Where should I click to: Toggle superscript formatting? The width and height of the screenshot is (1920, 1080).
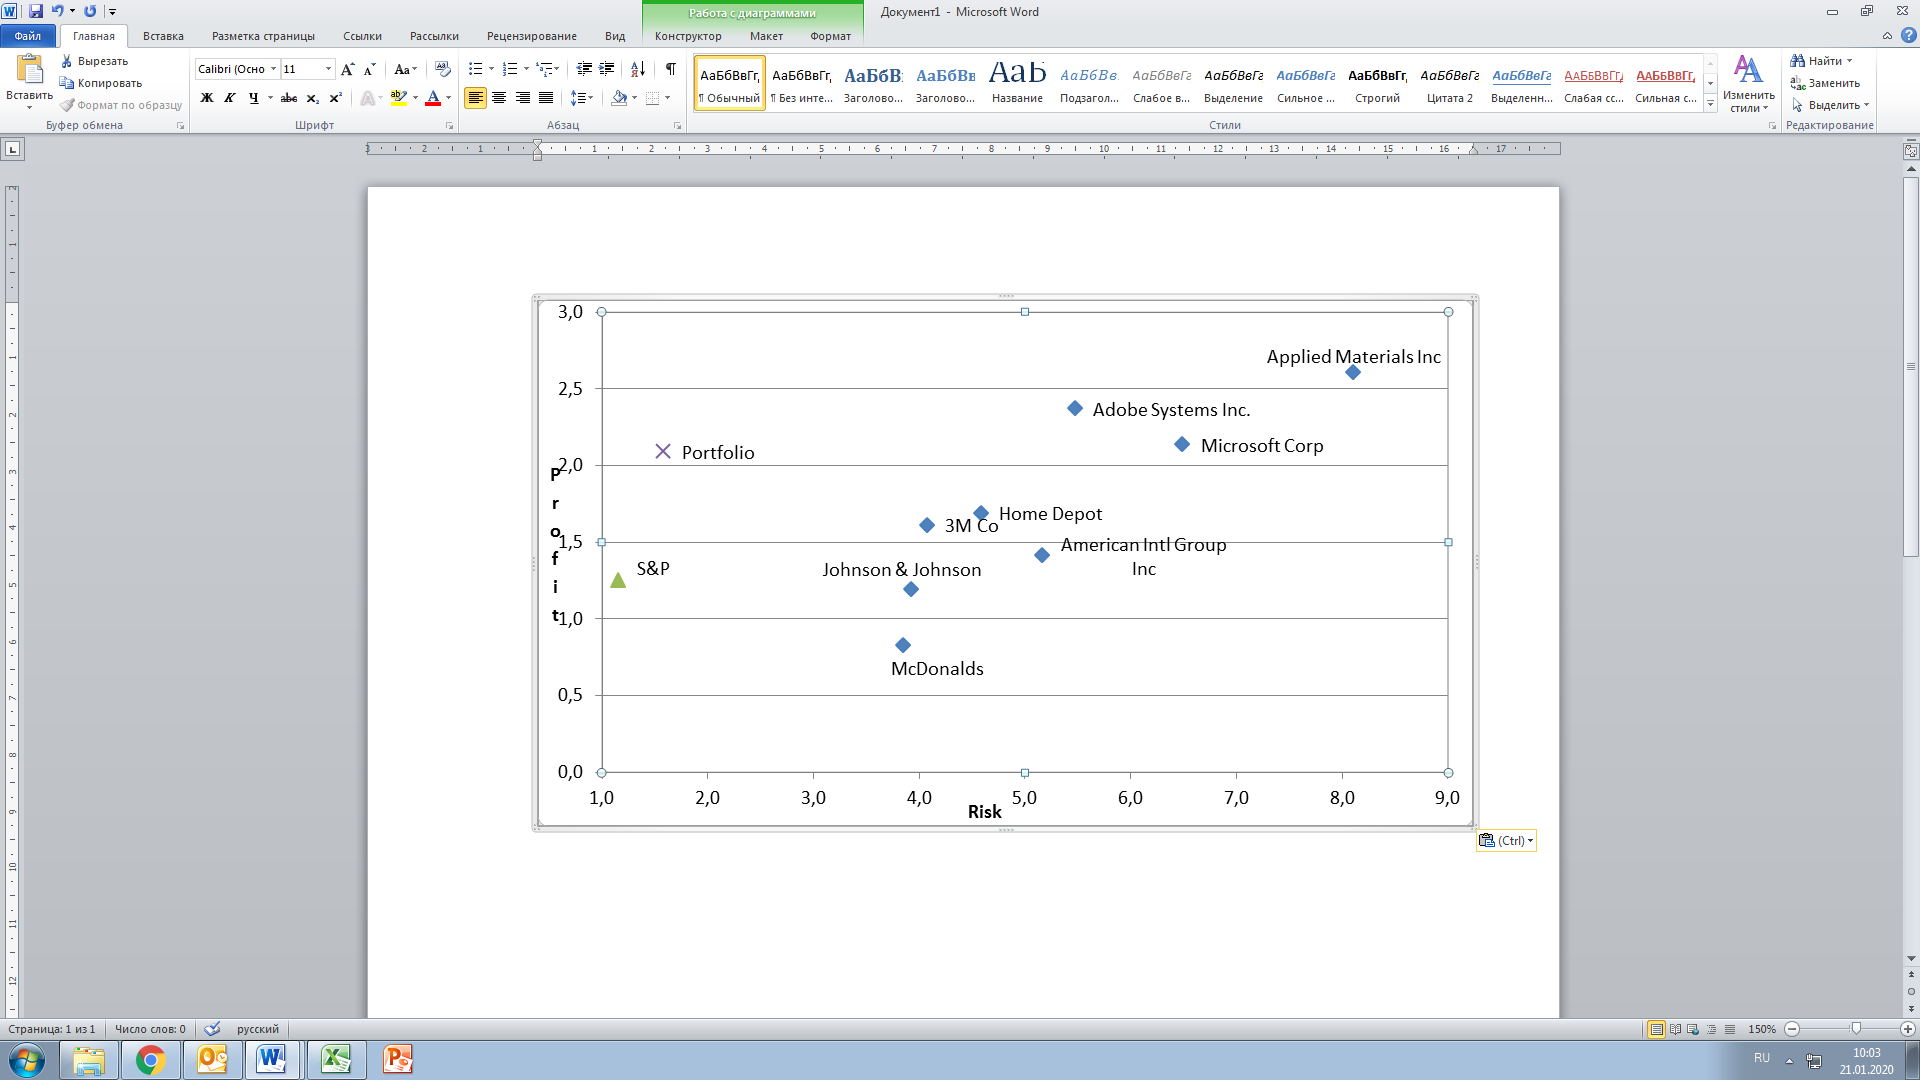pos(336,98)
